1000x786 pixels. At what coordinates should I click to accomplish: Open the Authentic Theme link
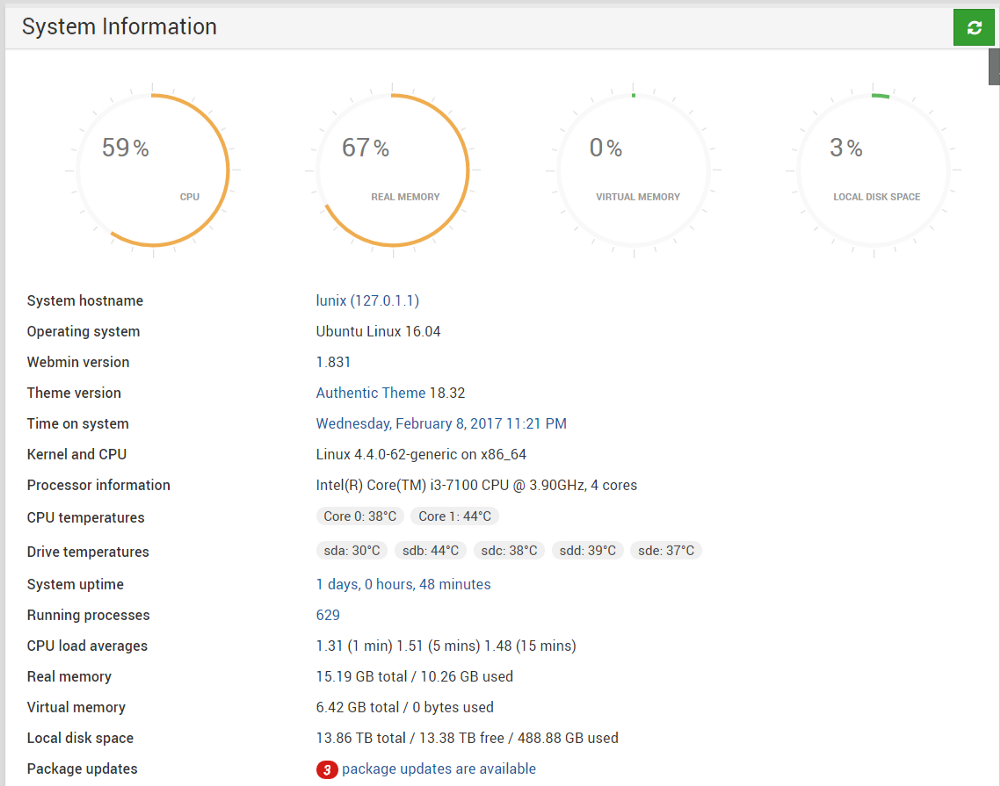point(371,392)
